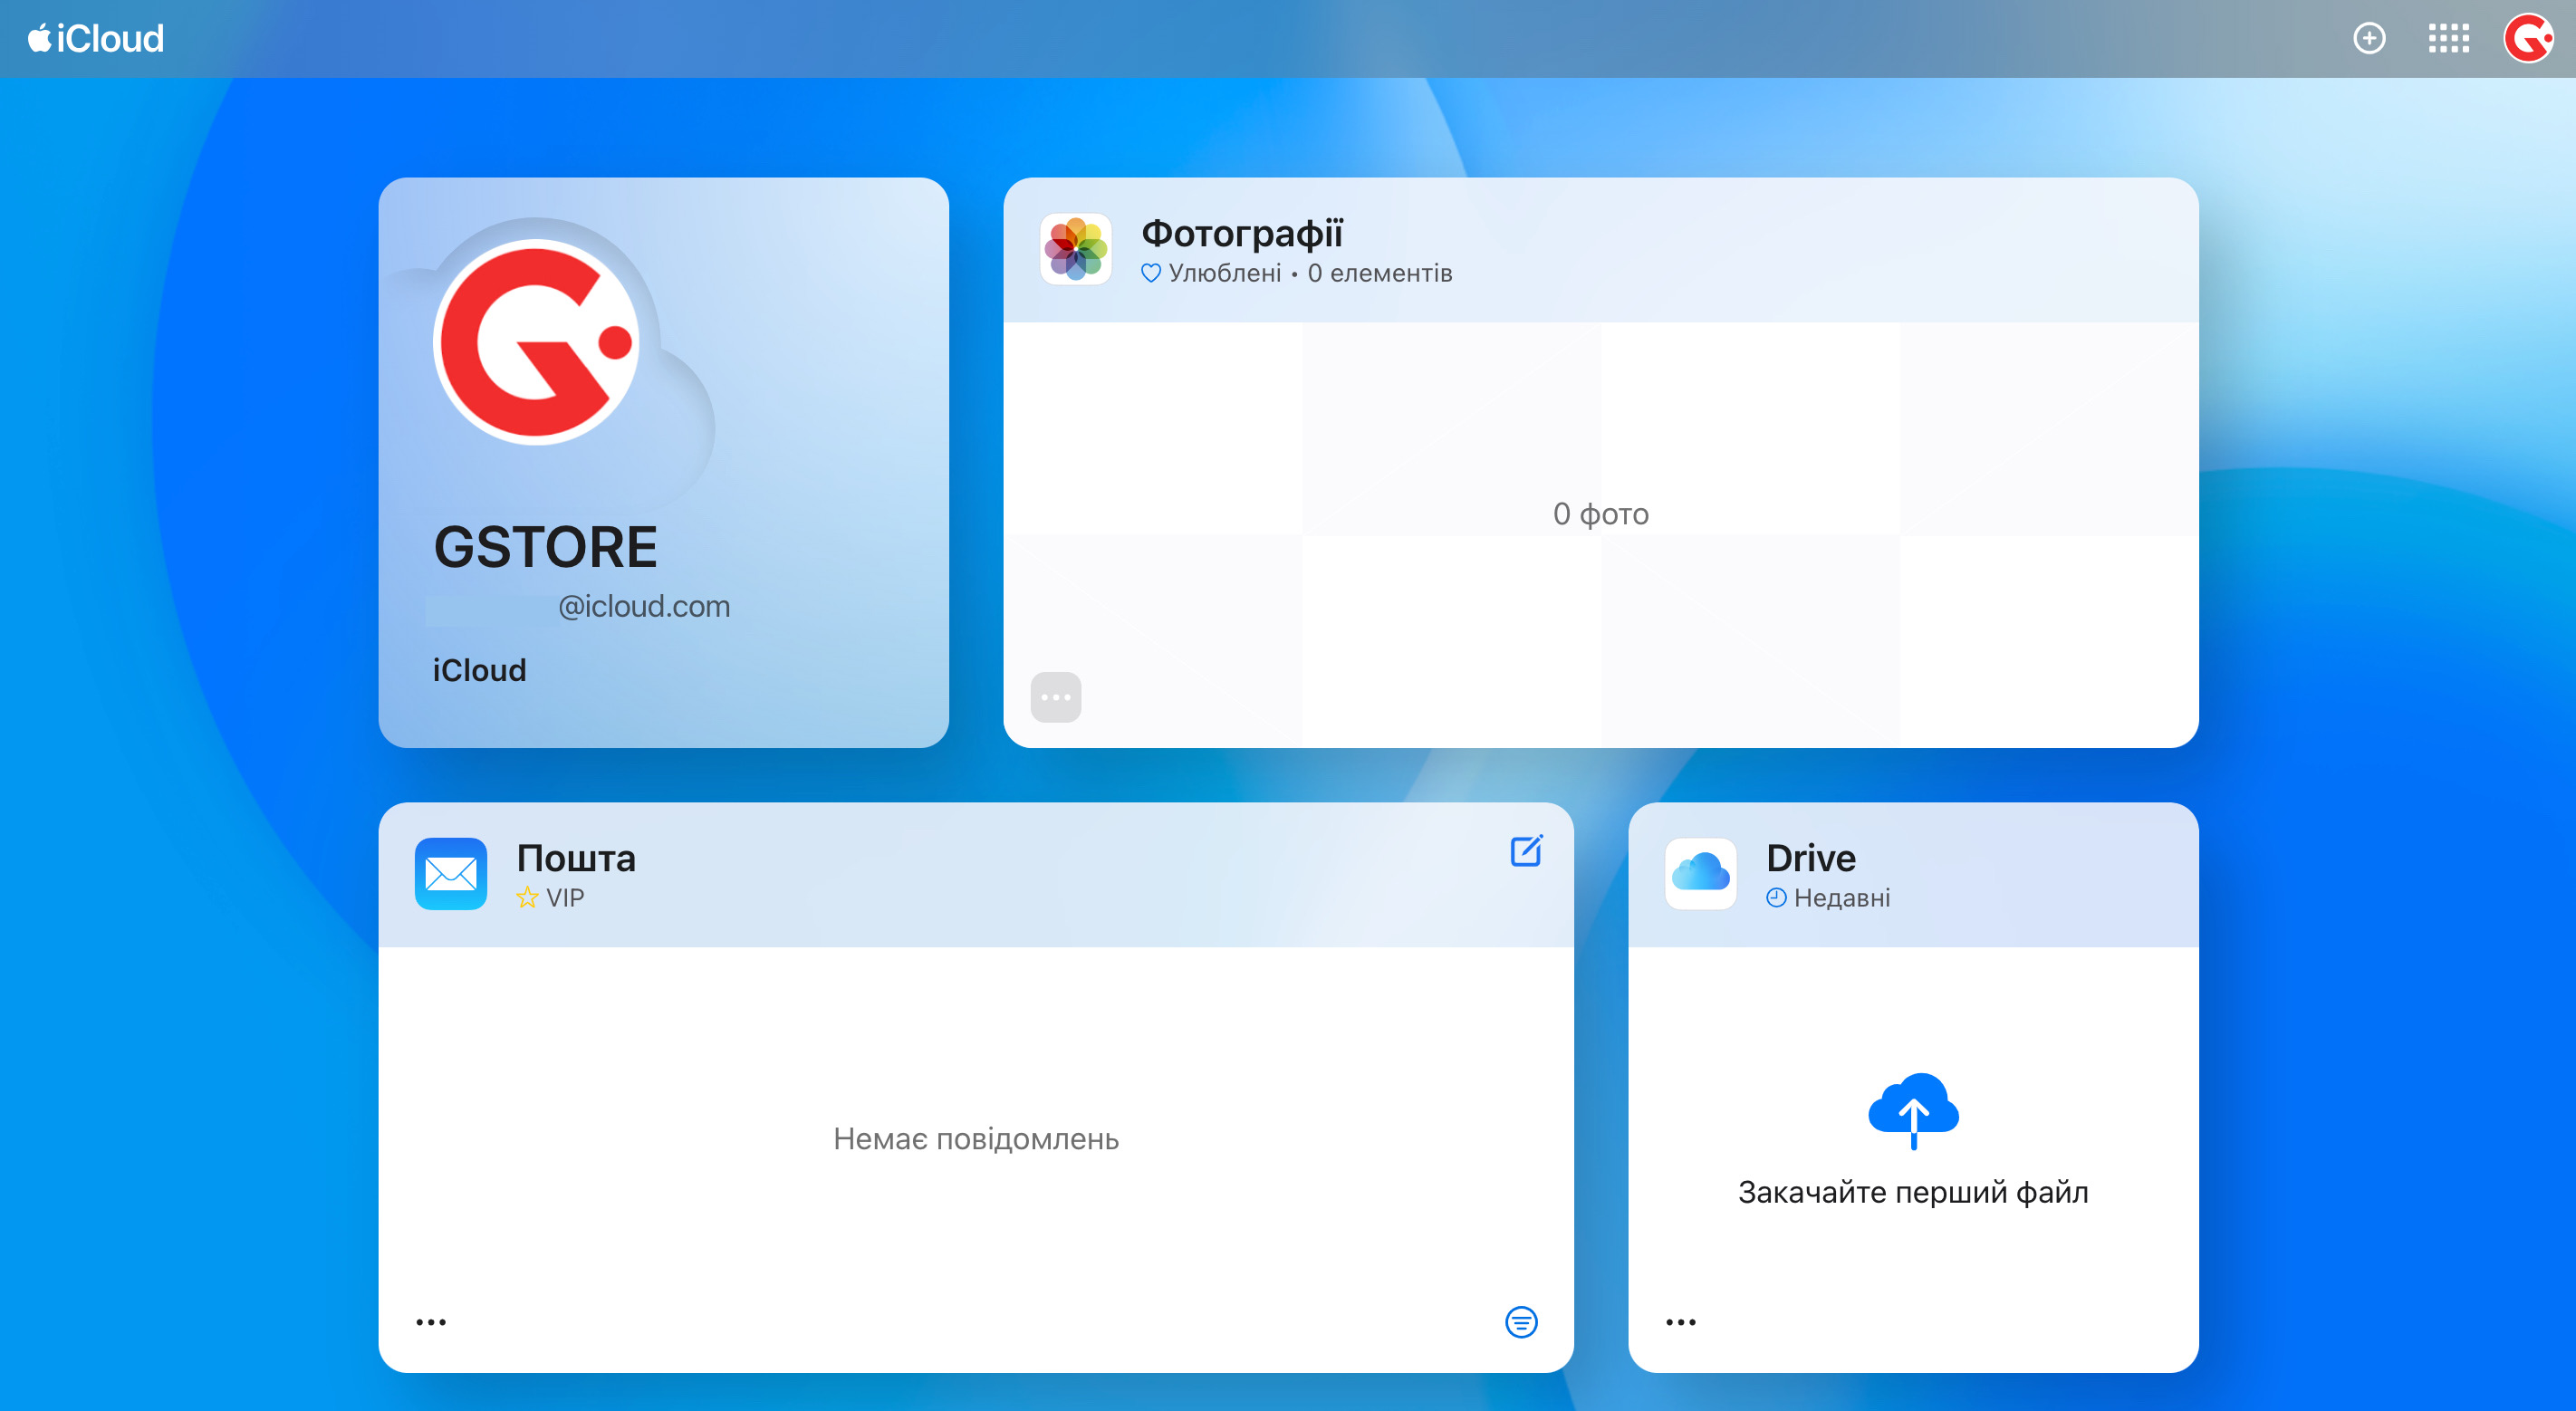2576x1411 pixels.
Task: Click the iCloud label in profile tile
Action: [479, 670]
